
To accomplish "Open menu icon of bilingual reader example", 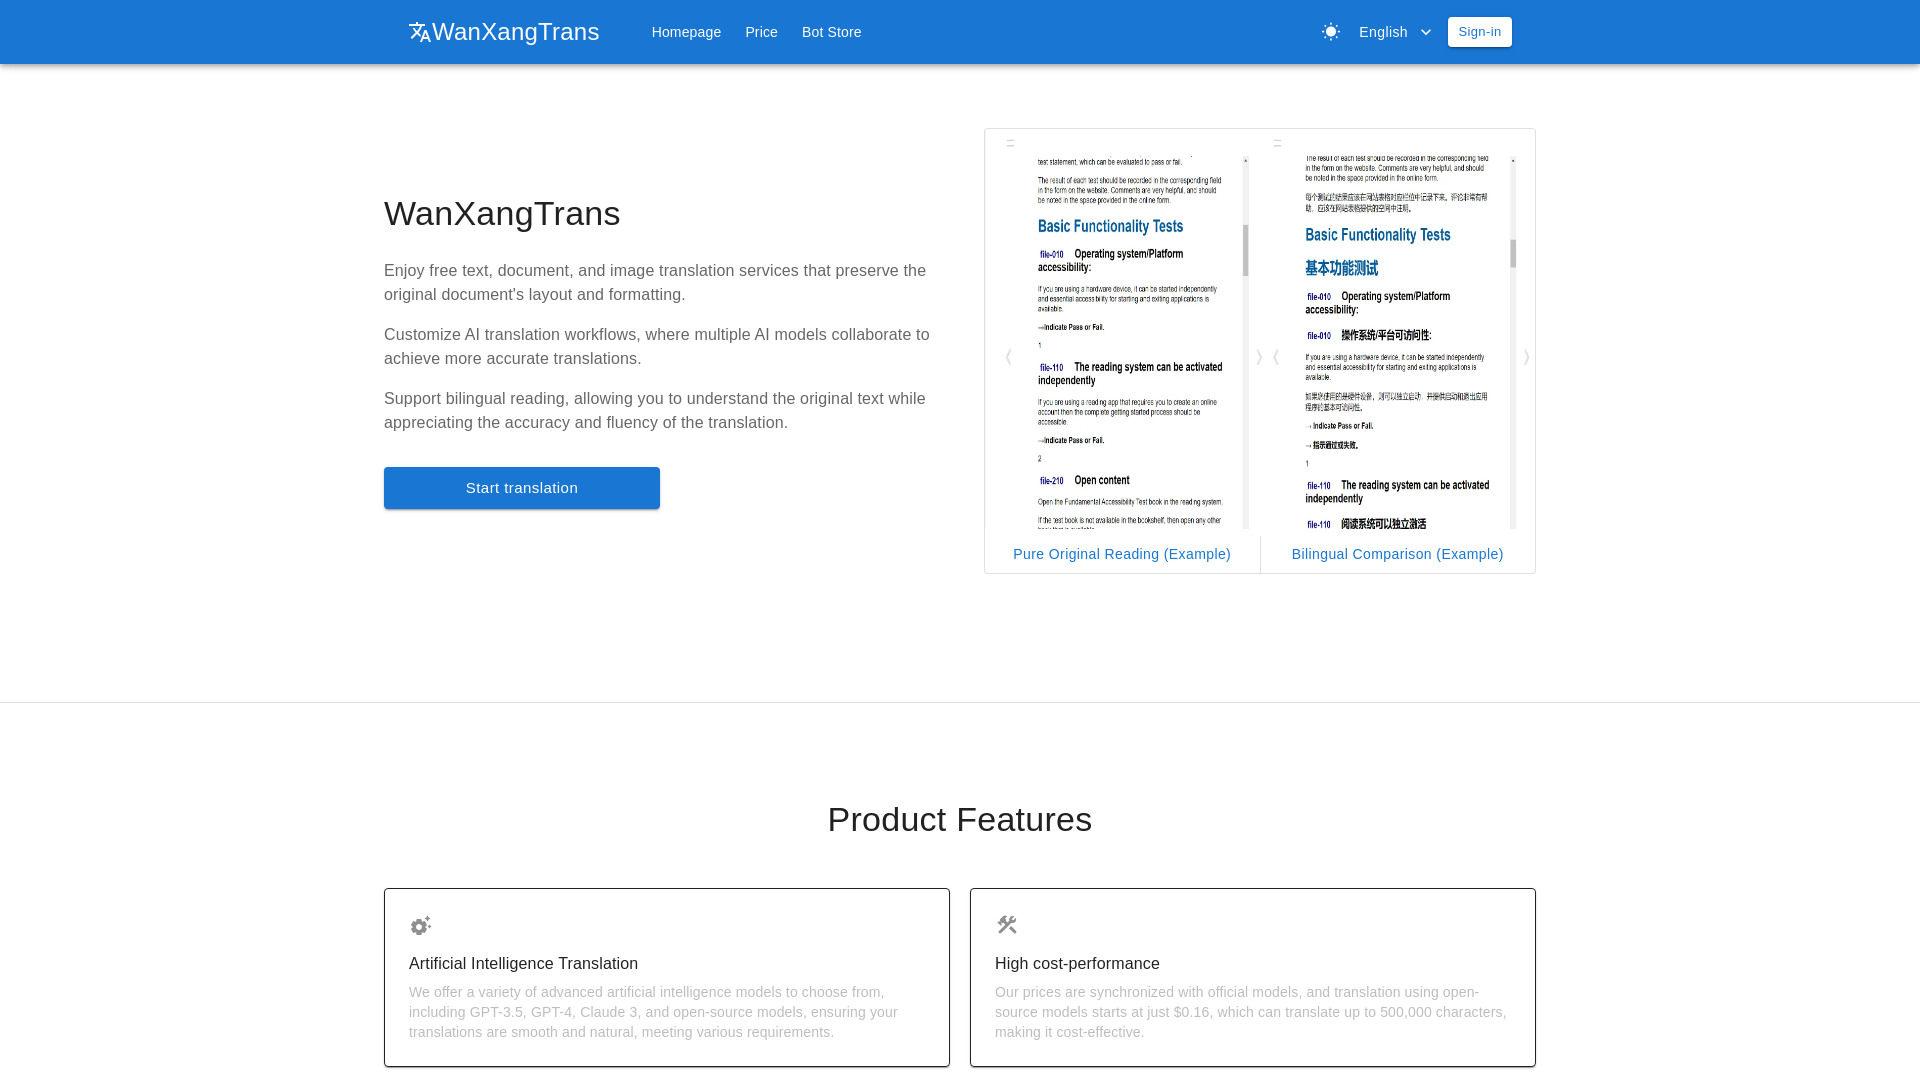I will 1277,143.
